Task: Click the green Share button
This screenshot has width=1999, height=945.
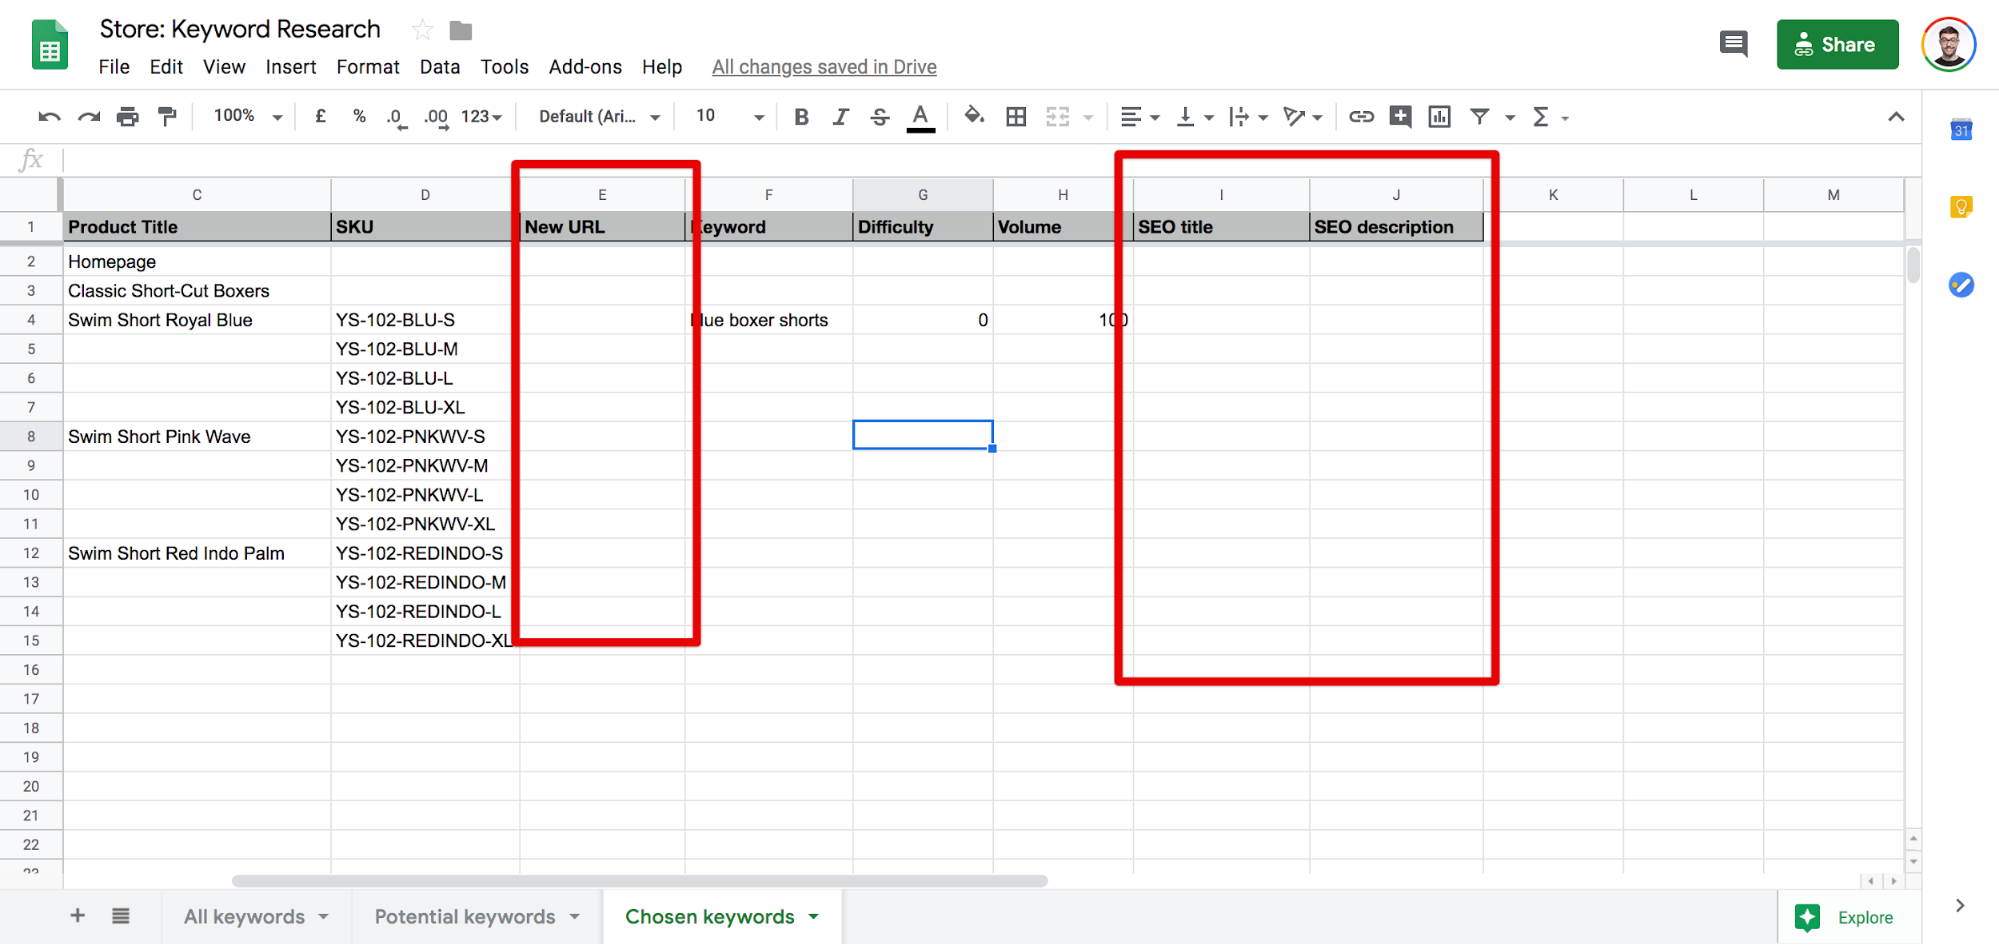Action: point(1837,45)
